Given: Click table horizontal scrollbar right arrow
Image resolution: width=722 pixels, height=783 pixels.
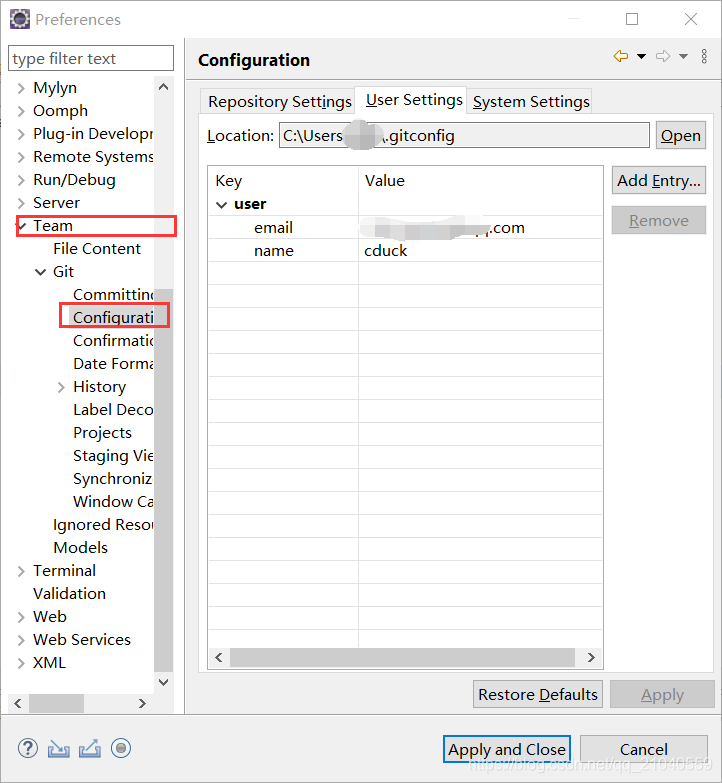Looking at the screenshot, I should point(591,657).
